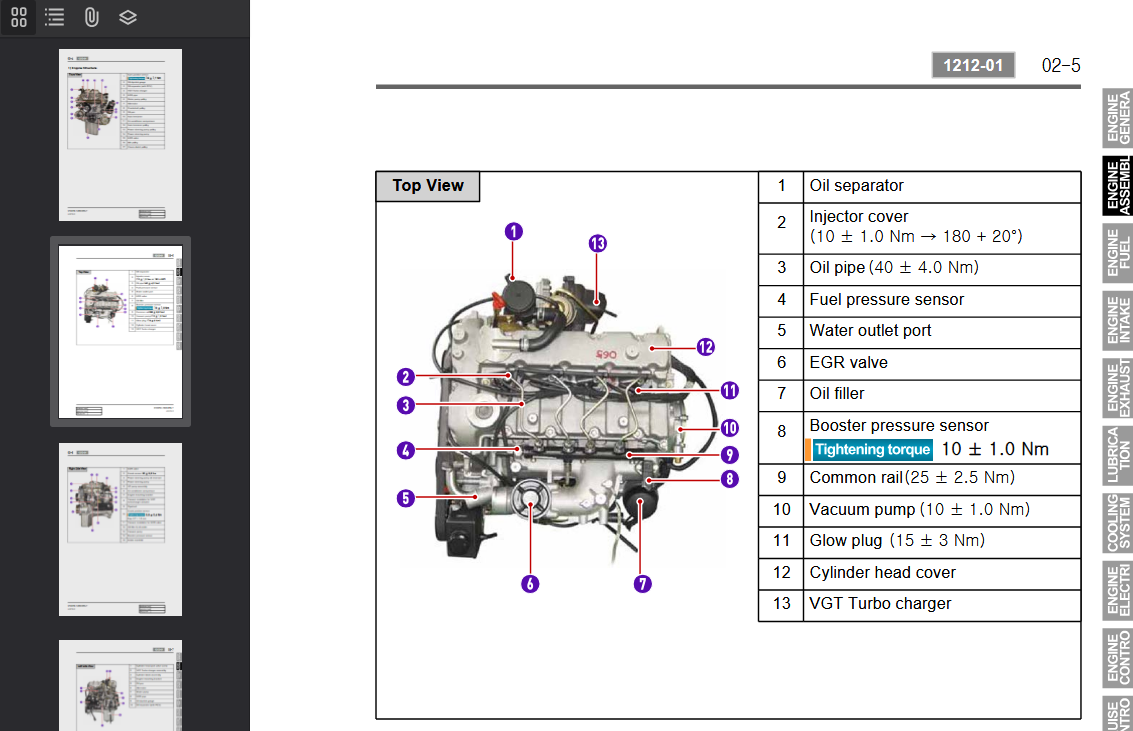1133x731 pixels.
Task: Show the document outline list
Action: pos(54,17)
